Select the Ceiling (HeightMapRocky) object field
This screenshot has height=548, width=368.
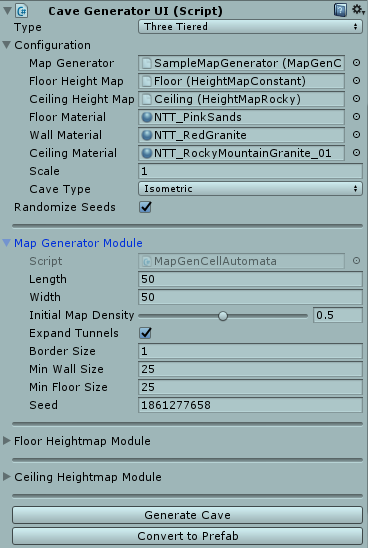point(241,99)
